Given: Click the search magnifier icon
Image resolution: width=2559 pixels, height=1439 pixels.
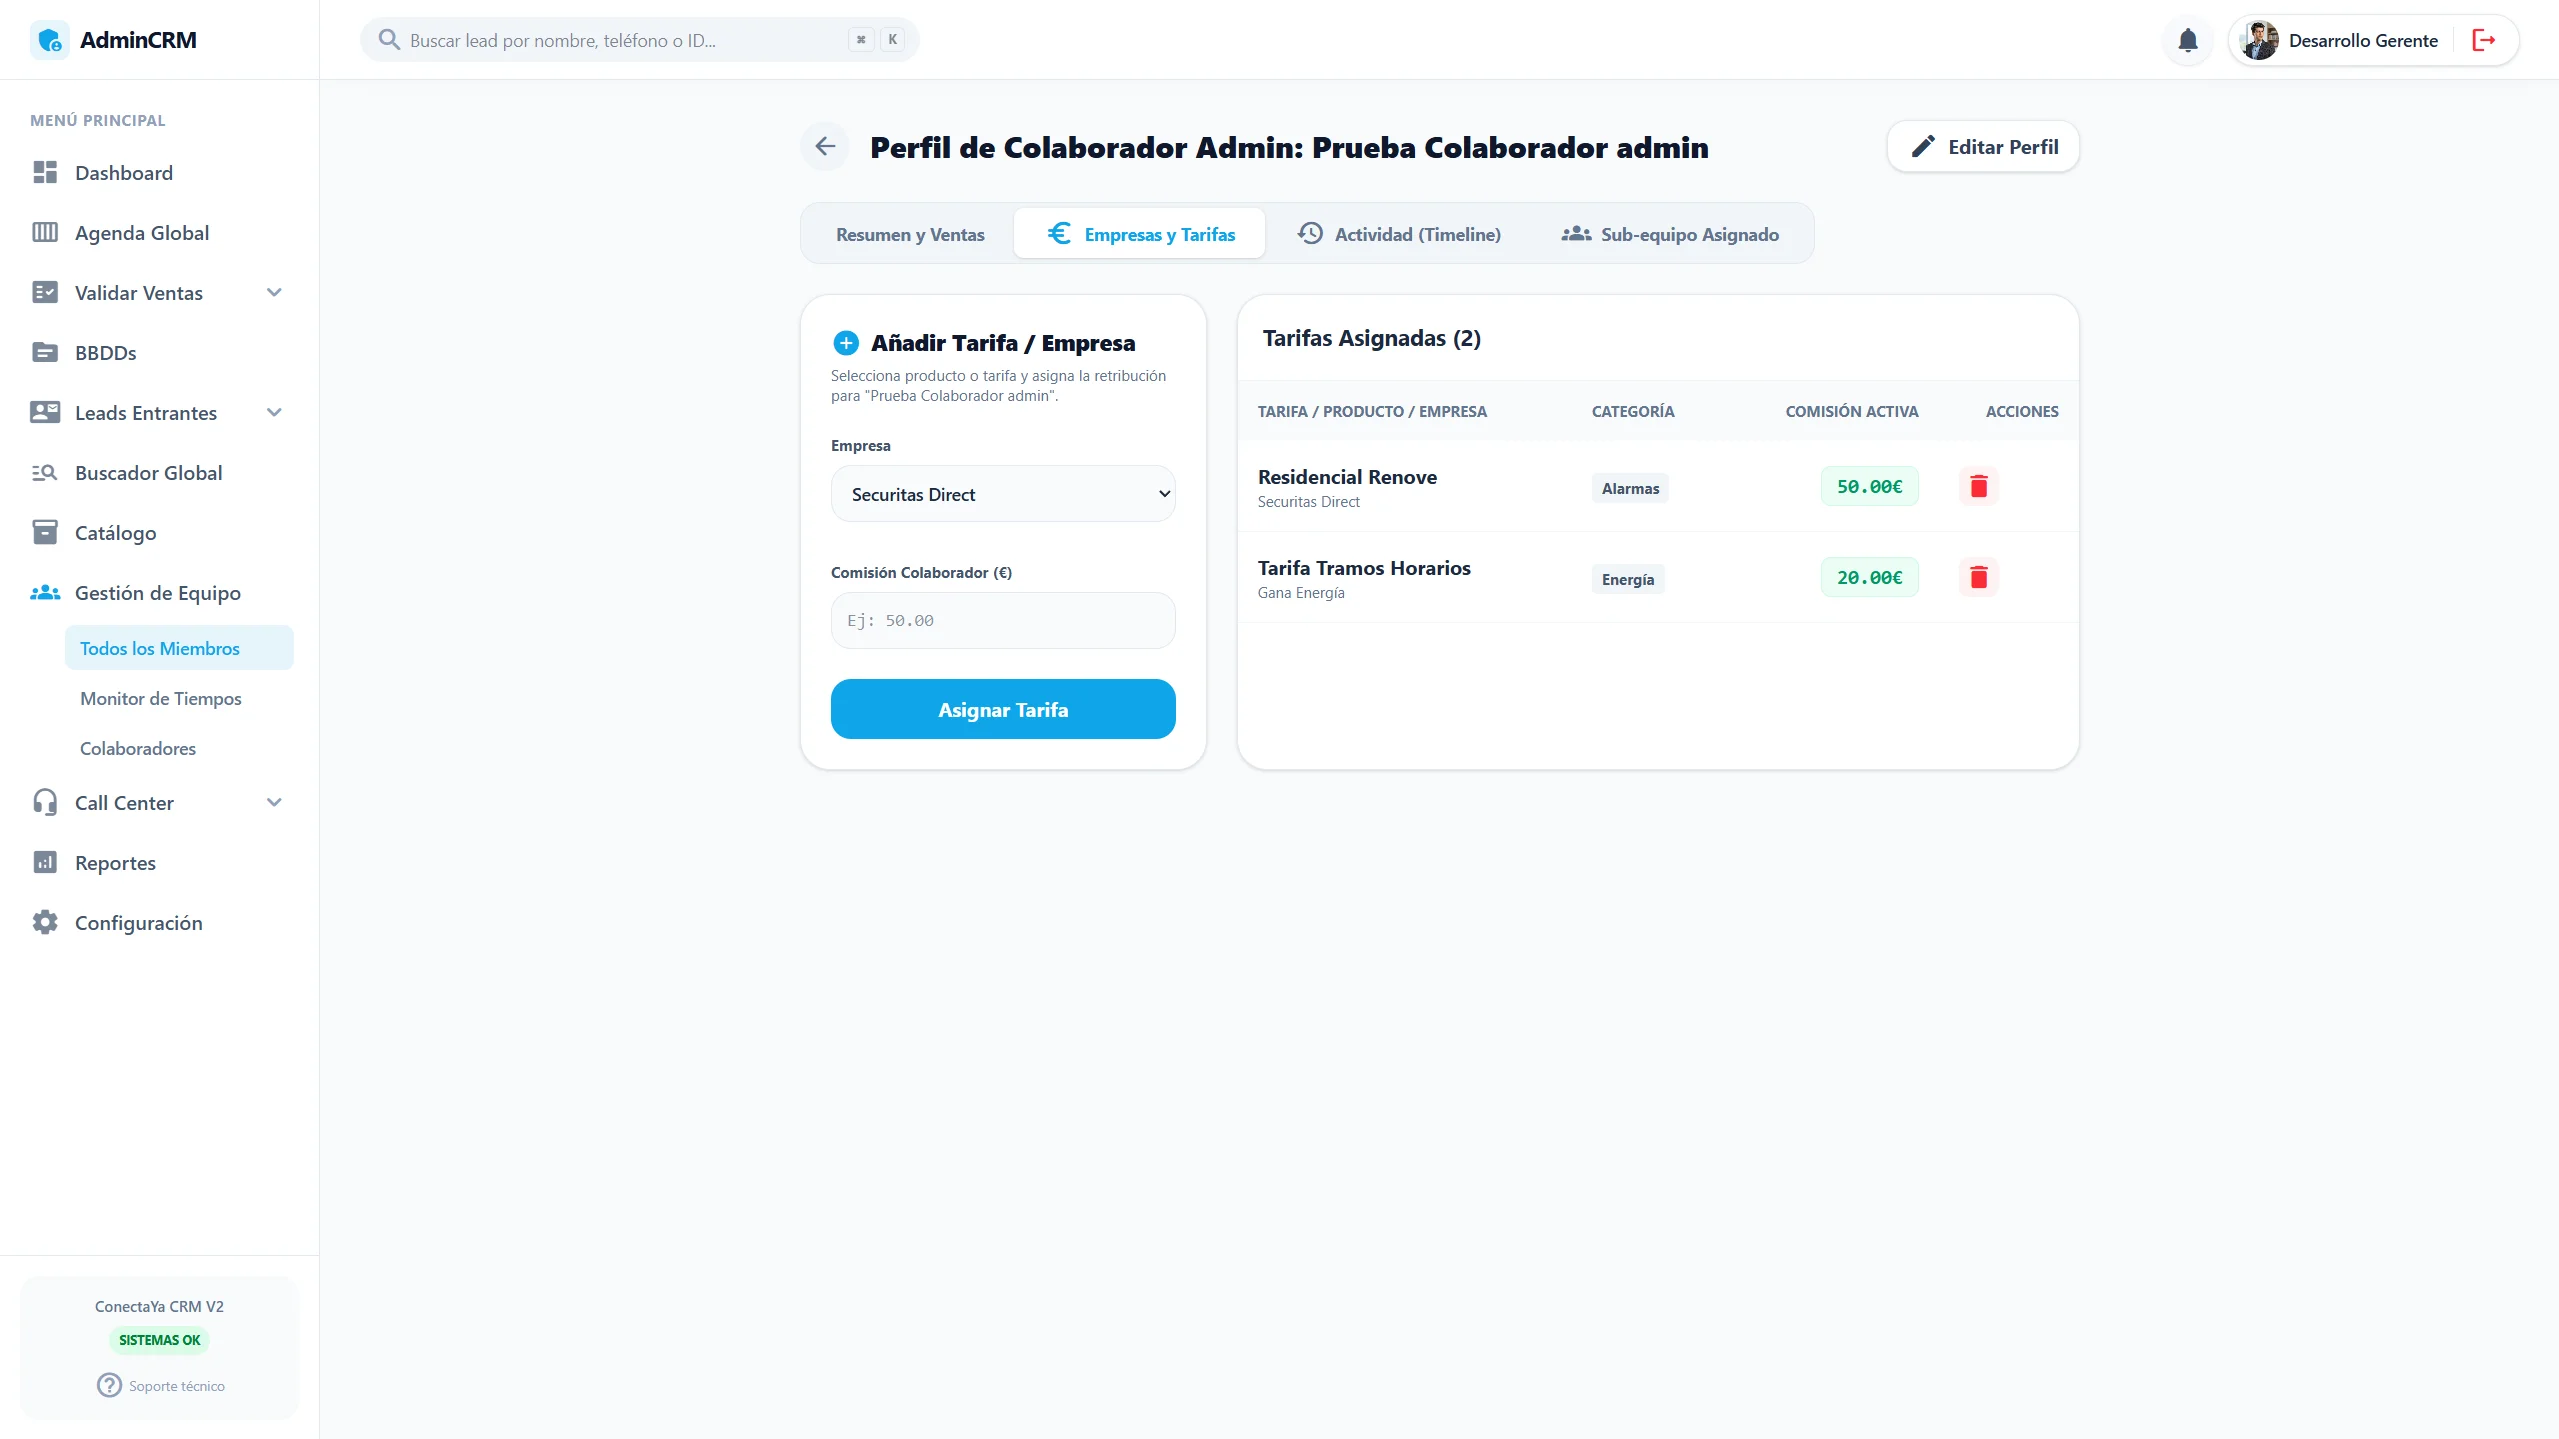Looking at the screenshot, I should [389, 40].
